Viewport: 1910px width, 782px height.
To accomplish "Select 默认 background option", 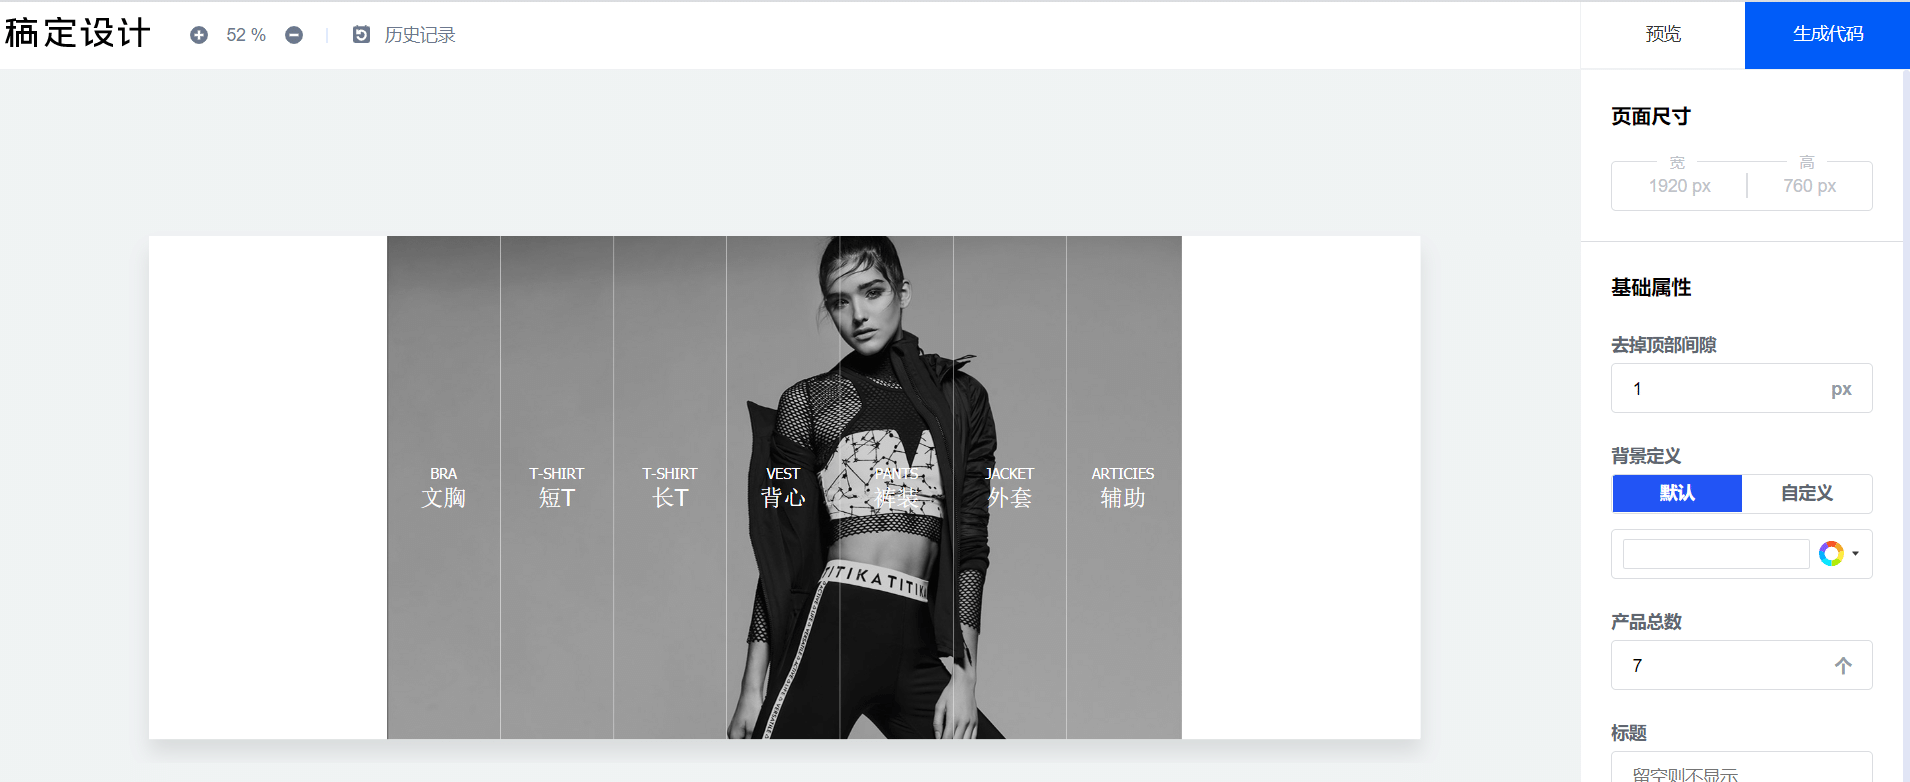I will coord(1677,493).
